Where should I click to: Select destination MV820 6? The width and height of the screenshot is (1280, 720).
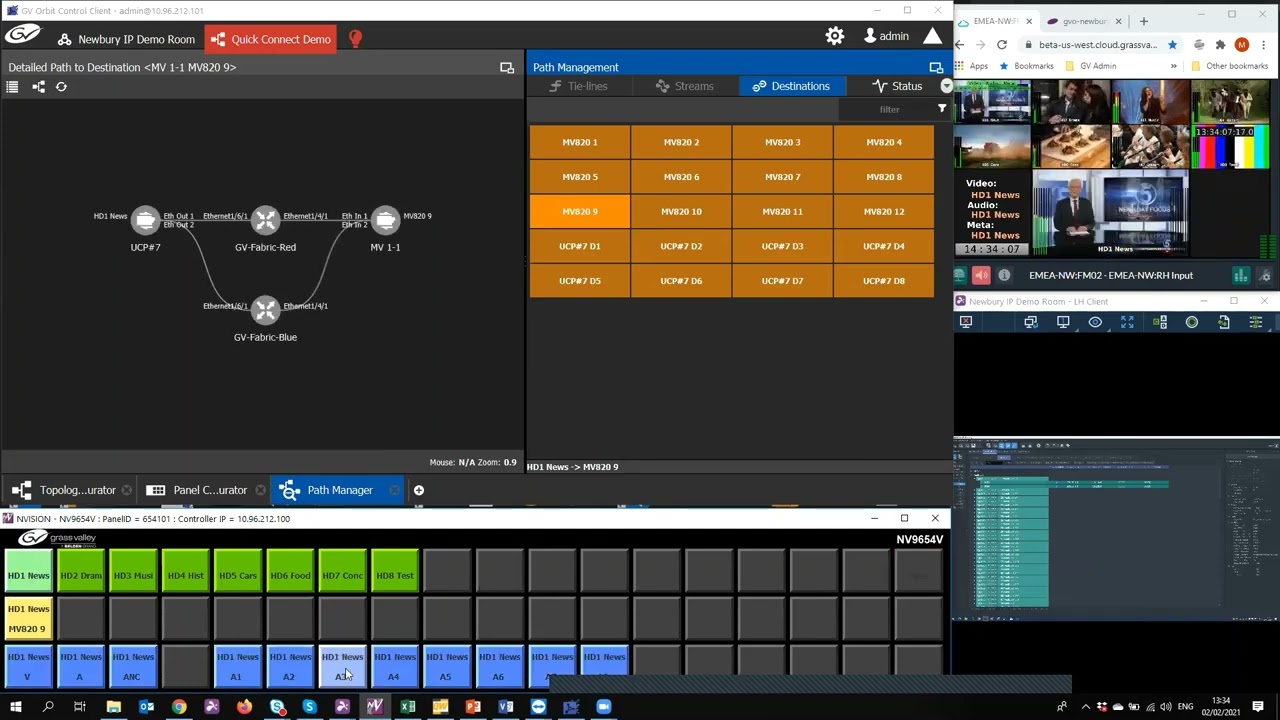point(681,177)
